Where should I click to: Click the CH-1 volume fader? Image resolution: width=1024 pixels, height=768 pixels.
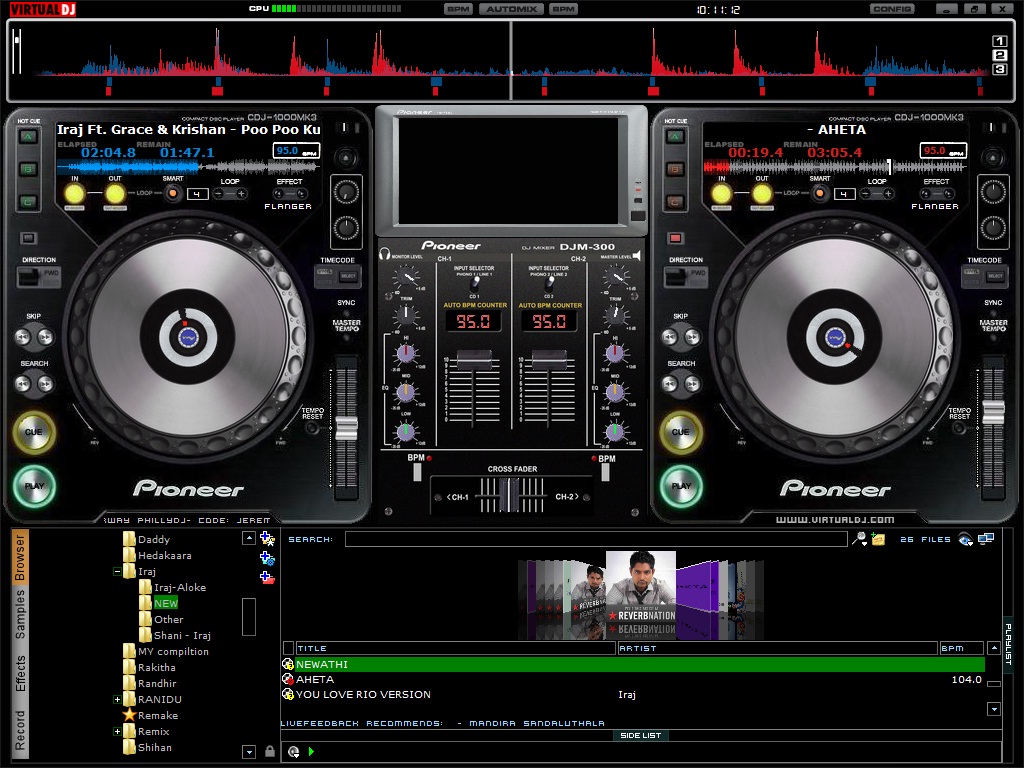pos(474,358)
